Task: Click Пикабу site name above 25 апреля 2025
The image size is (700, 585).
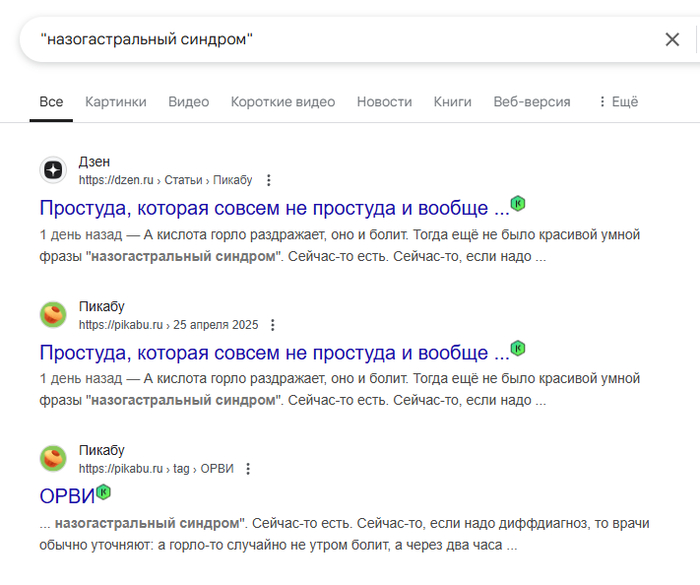Action: point(101,306)
